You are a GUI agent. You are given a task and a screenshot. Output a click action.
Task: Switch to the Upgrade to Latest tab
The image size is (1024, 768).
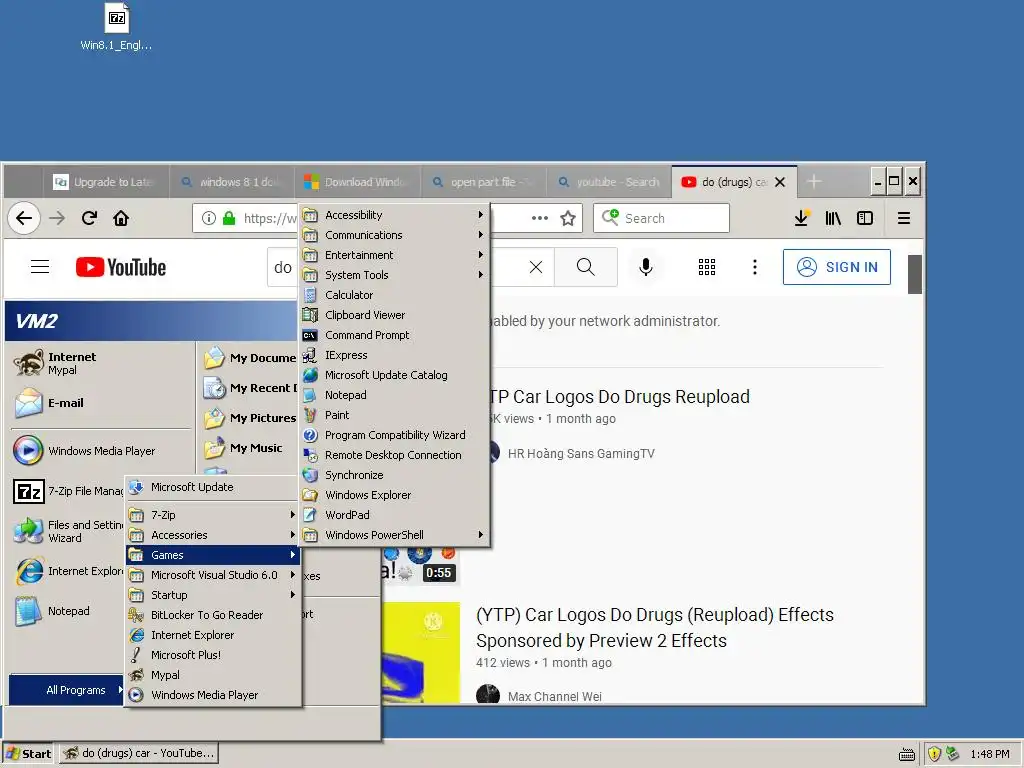(x=105, y=182)
